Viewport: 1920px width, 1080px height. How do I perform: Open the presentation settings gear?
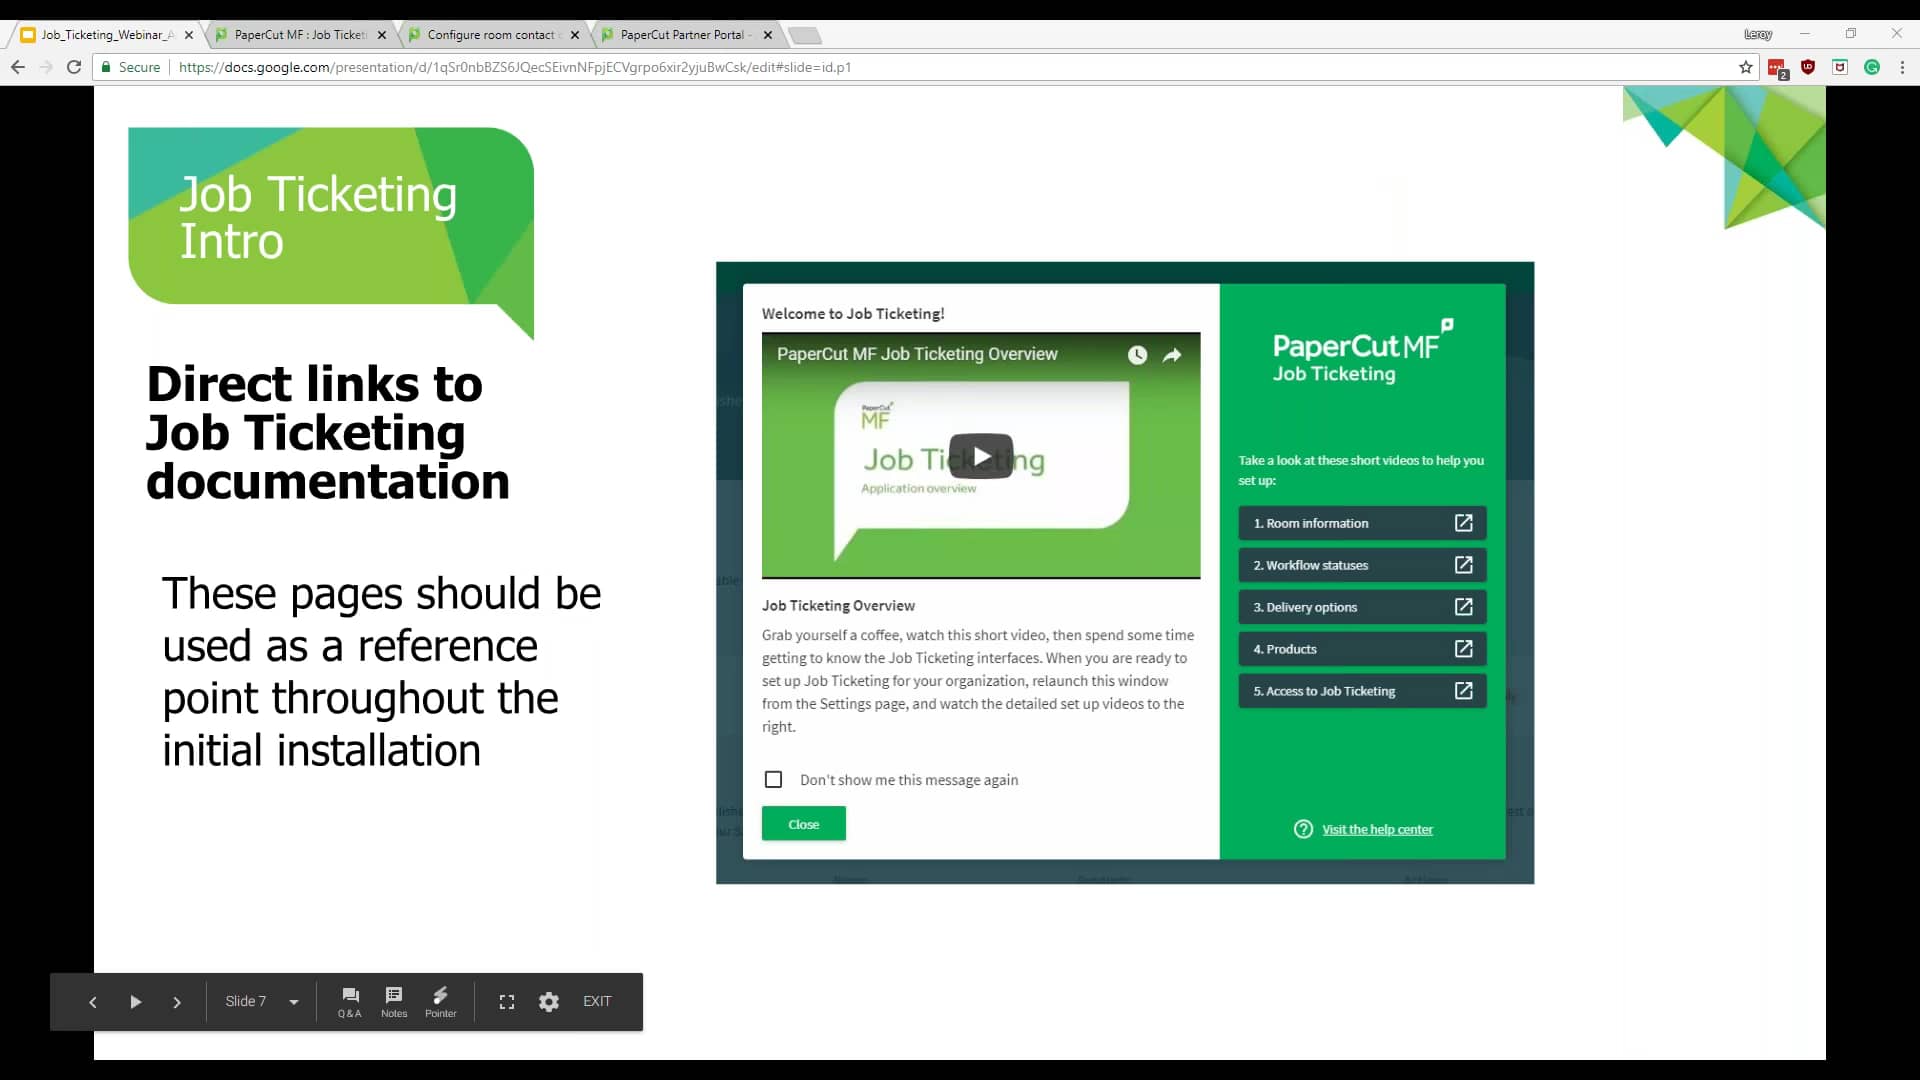pos(548,1001)
